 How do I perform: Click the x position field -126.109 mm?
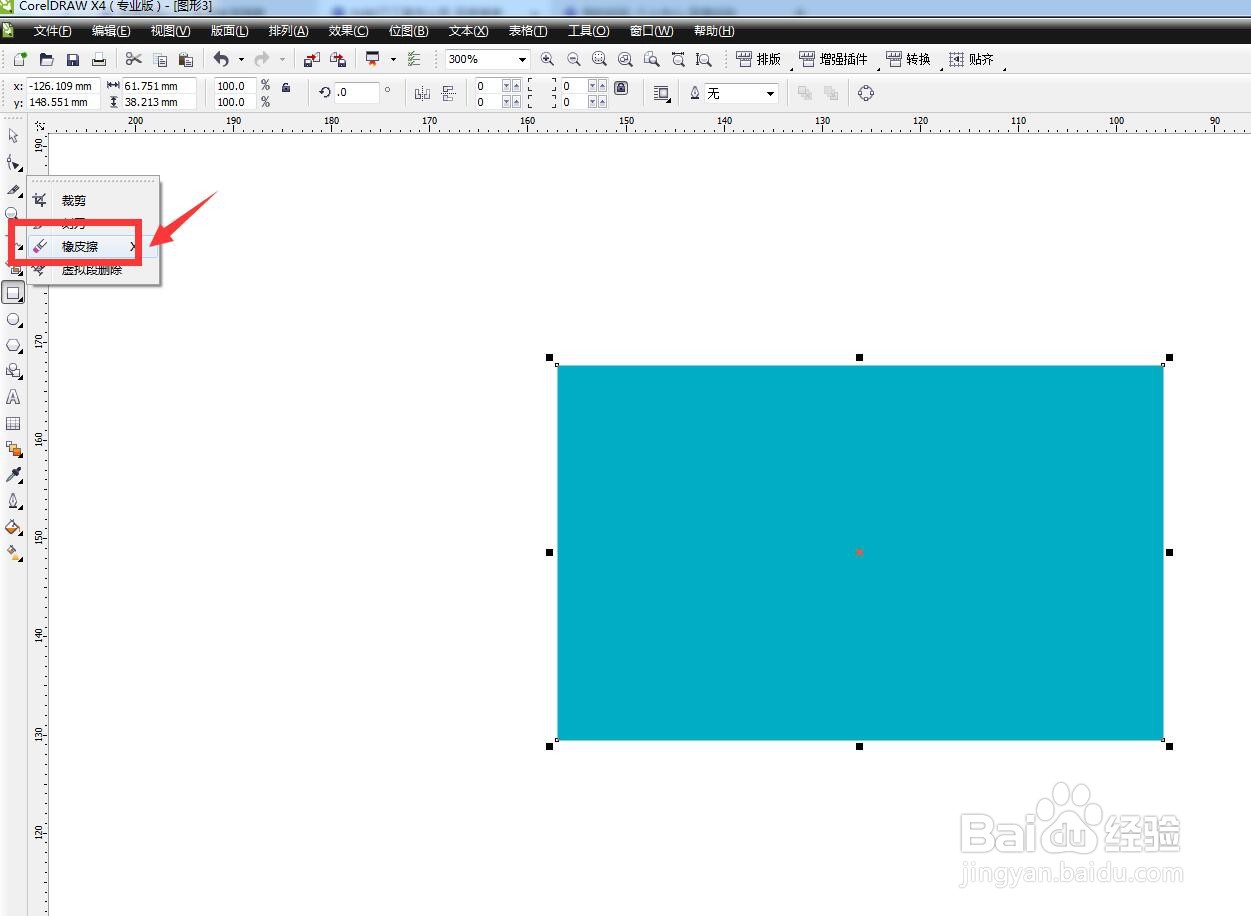coord(63,86)
